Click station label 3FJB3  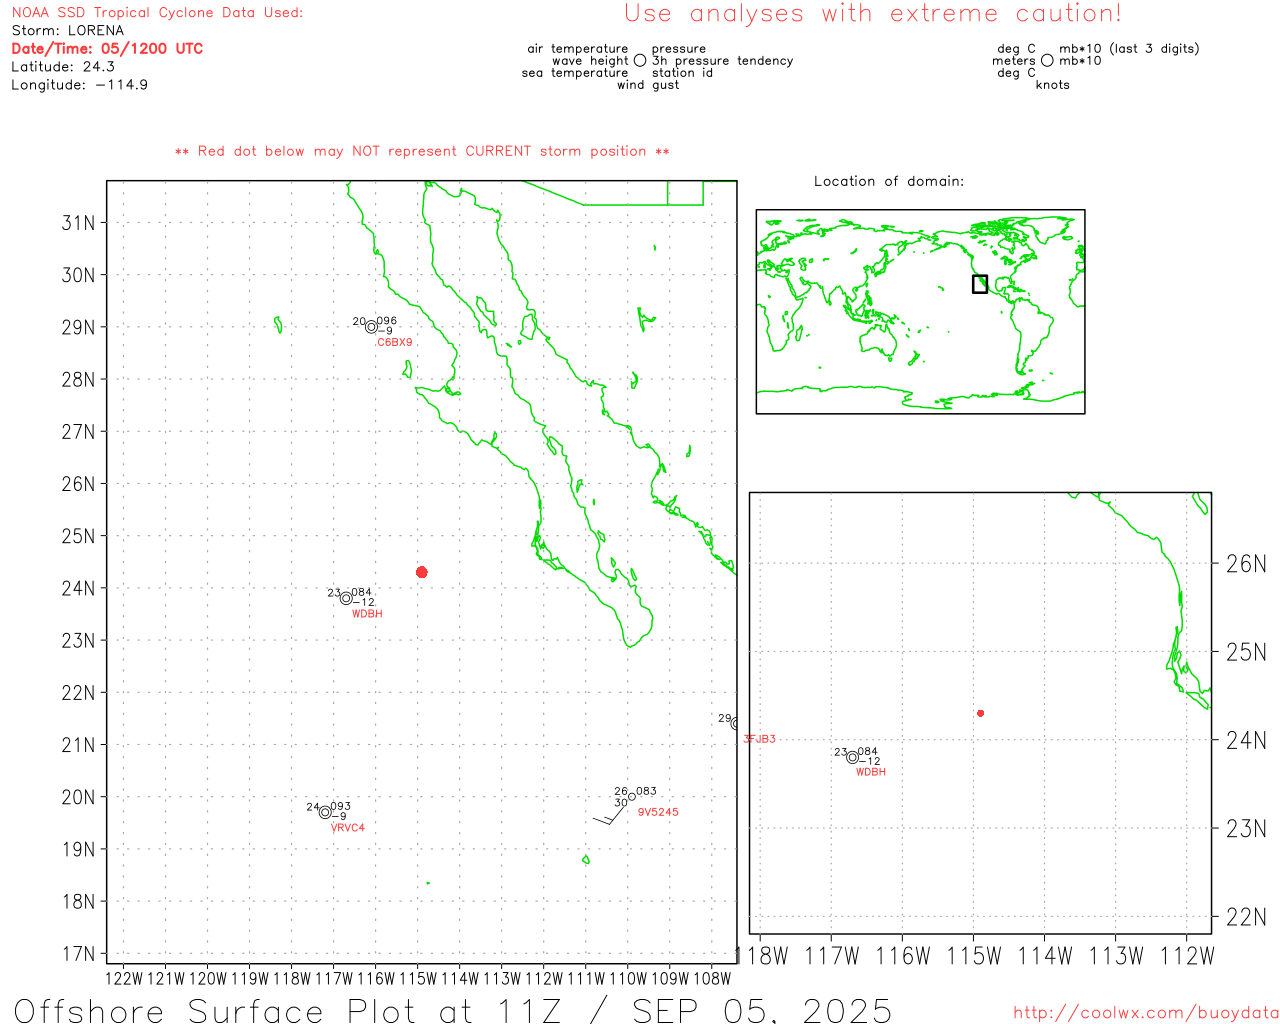pos(759,739)
